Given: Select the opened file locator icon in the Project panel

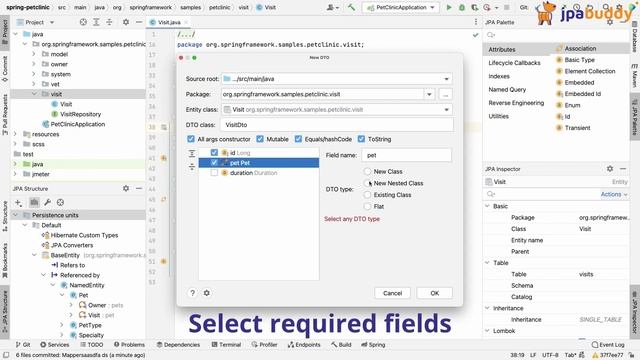Looking at the screenshot, I should point(83,22).
